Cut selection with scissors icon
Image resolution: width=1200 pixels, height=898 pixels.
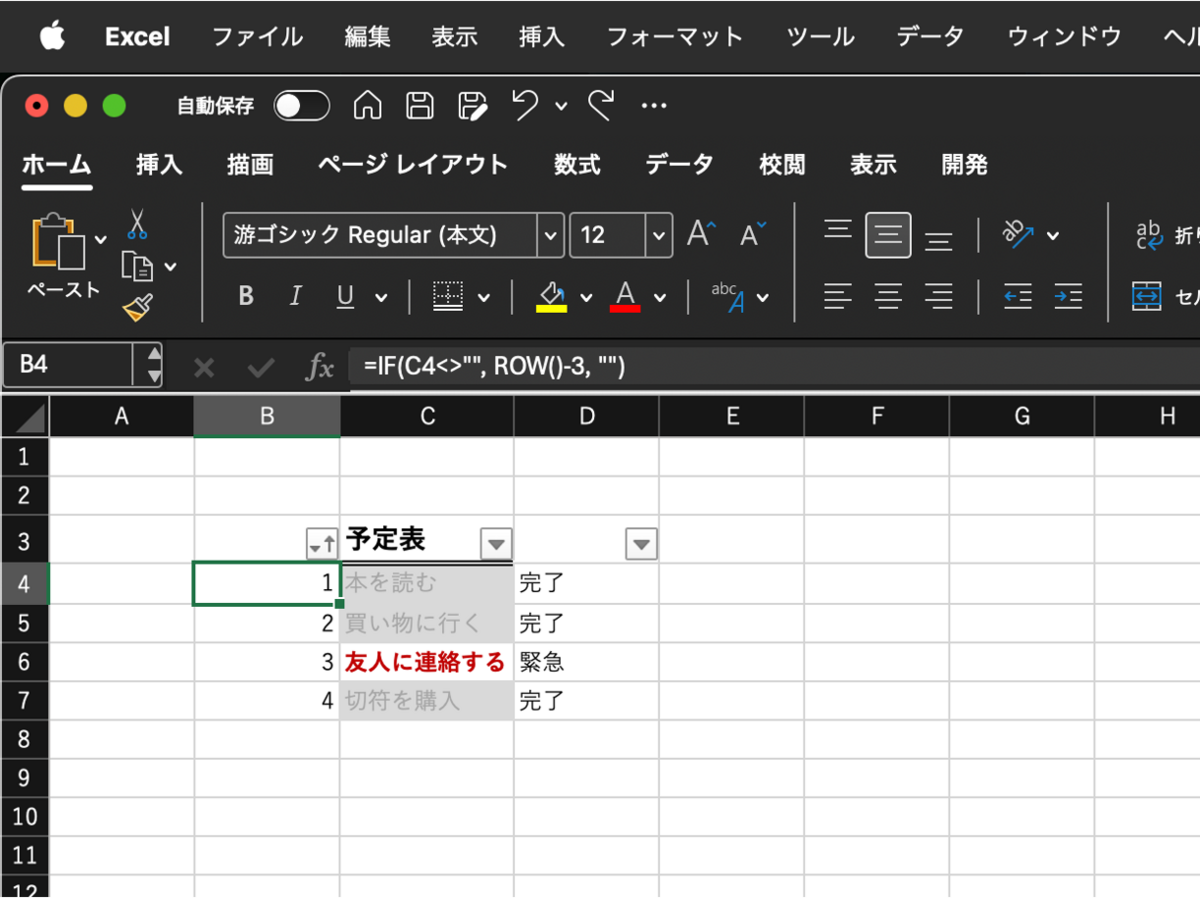tap(137, 224)
